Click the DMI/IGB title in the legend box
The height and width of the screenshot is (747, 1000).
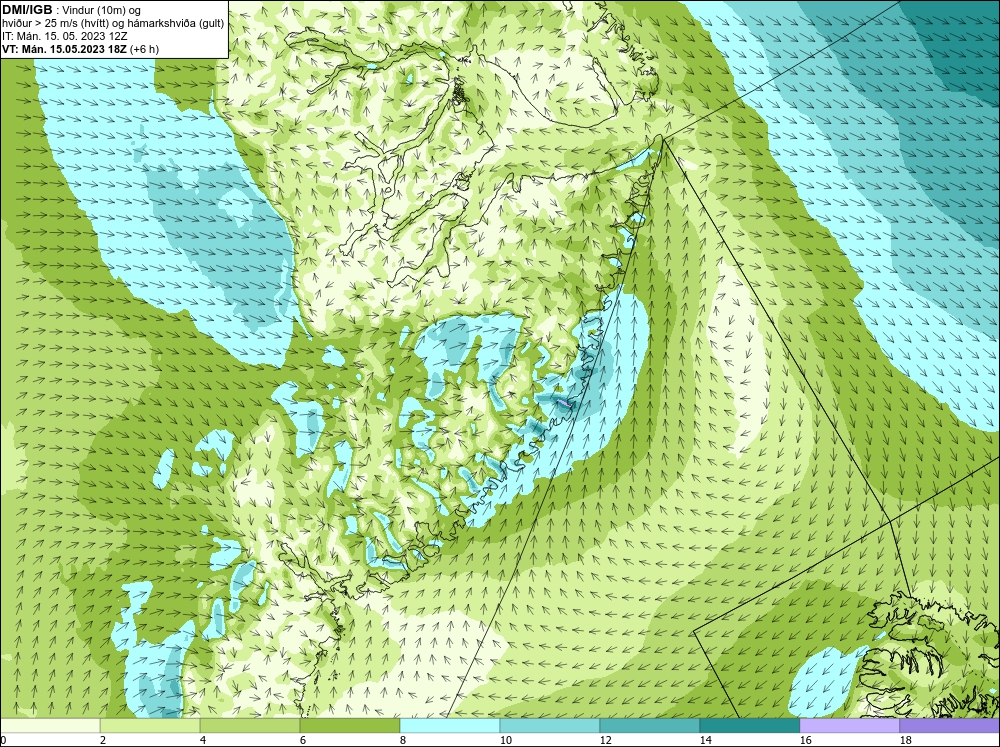pyautogui.click(x=27, y=10)
